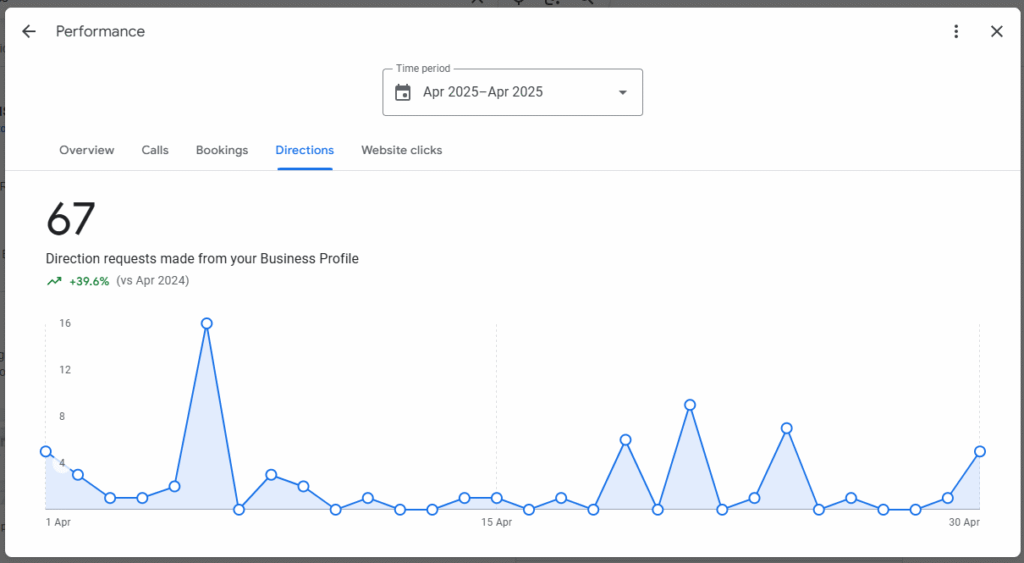Click the +39.6% comparison text
This screenshot has height=563, width=1024.
click(89, 282)
